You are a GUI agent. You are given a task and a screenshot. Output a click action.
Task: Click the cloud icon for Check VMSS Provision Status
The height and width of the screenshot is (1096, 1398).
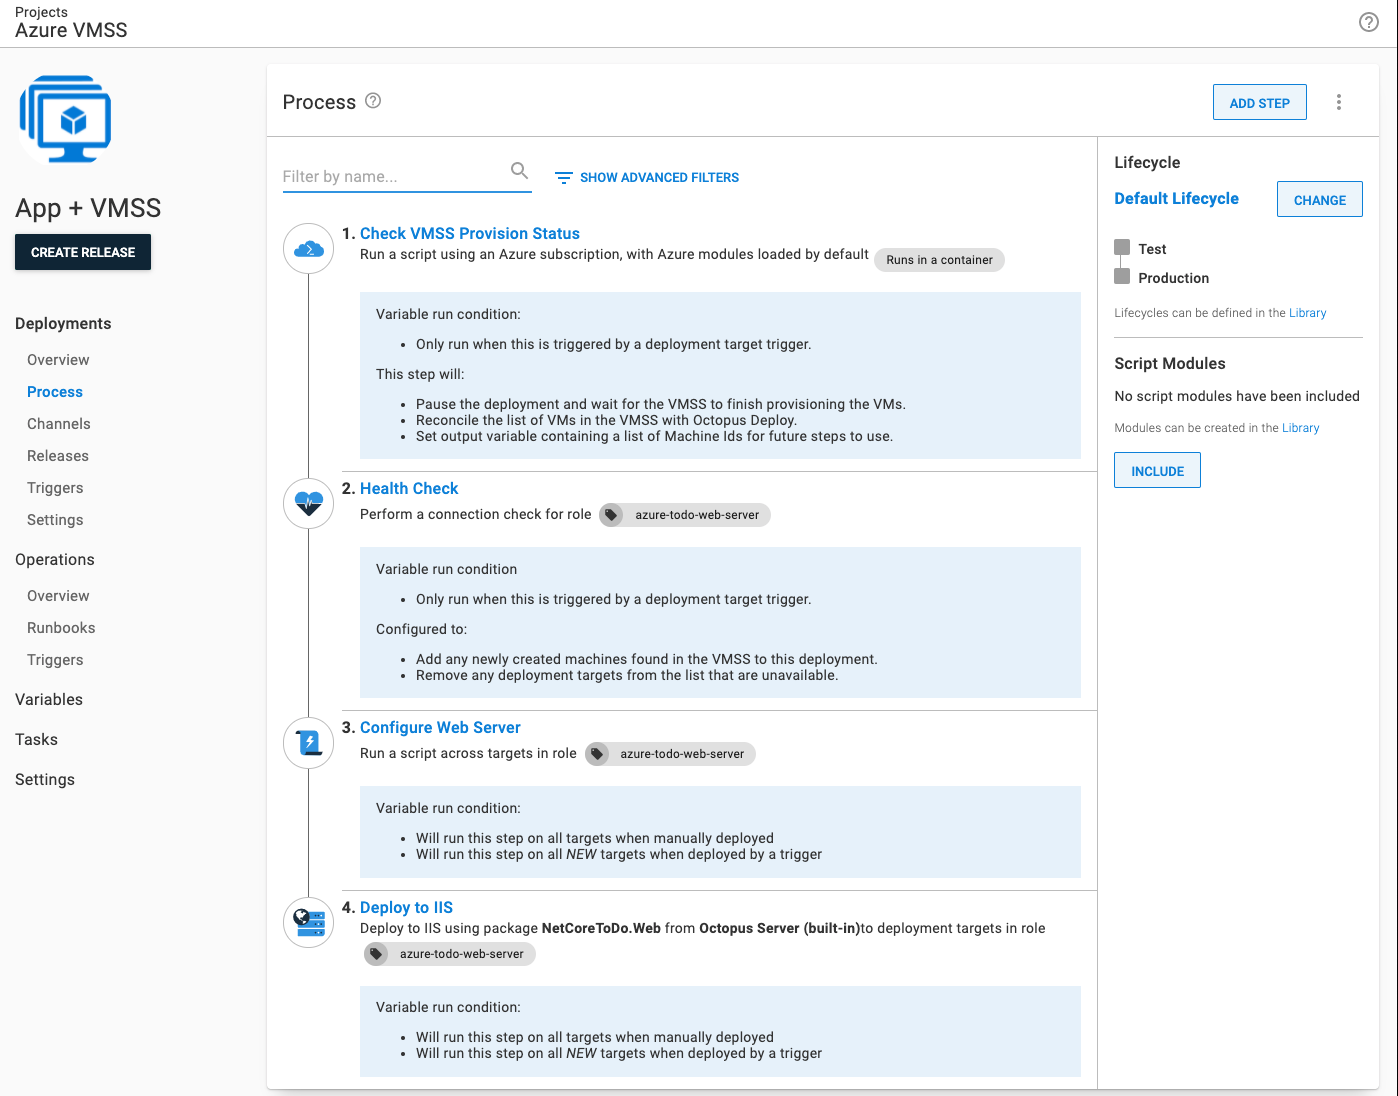click(308, 248)
